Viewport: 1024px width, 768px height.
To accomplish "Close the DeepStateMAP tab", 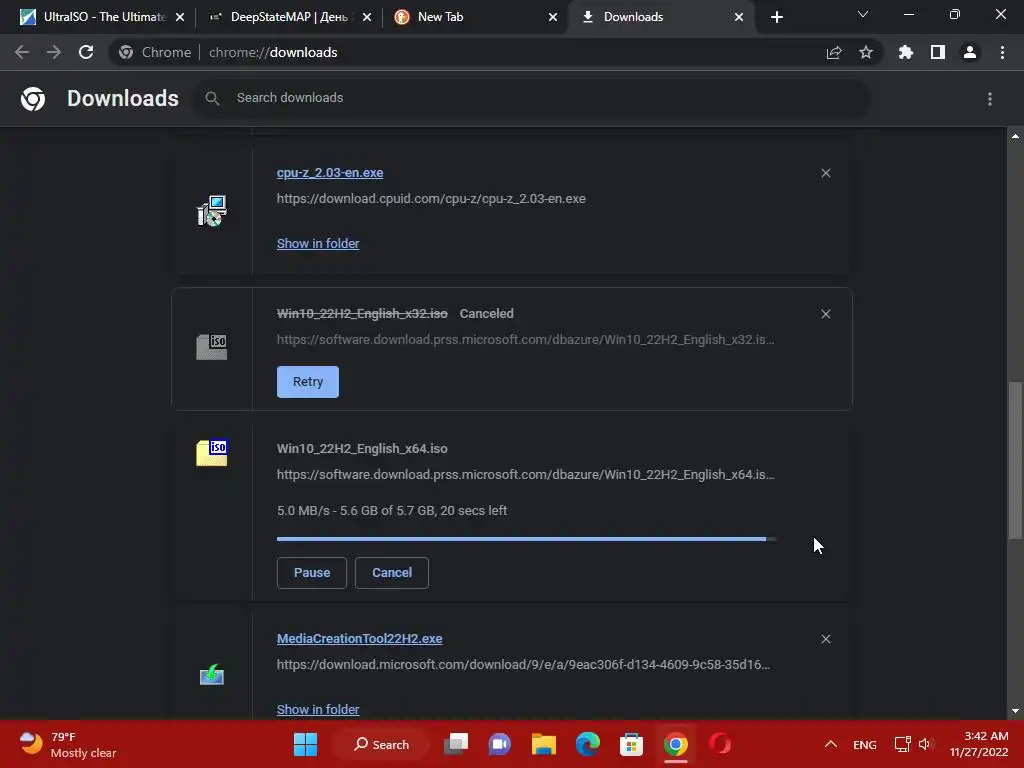I will tap(367, 17).
